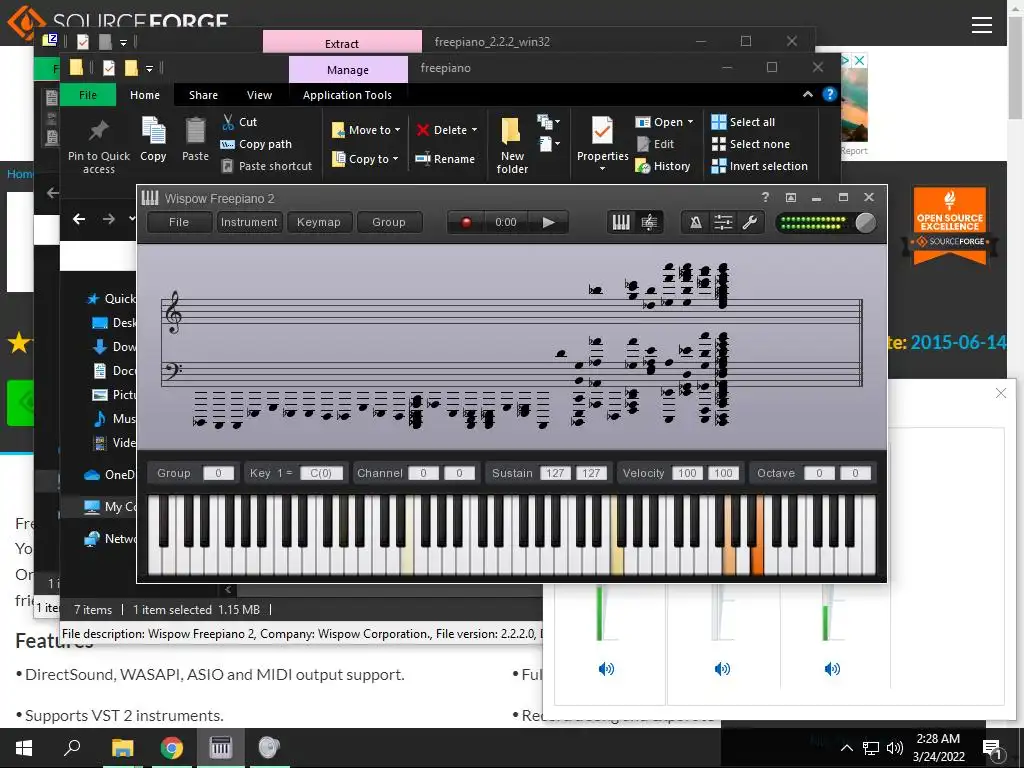The width and height of the screenshot is (1024, 768).
Task: Click the 0:00 playback time display
Action: point(505,222)
